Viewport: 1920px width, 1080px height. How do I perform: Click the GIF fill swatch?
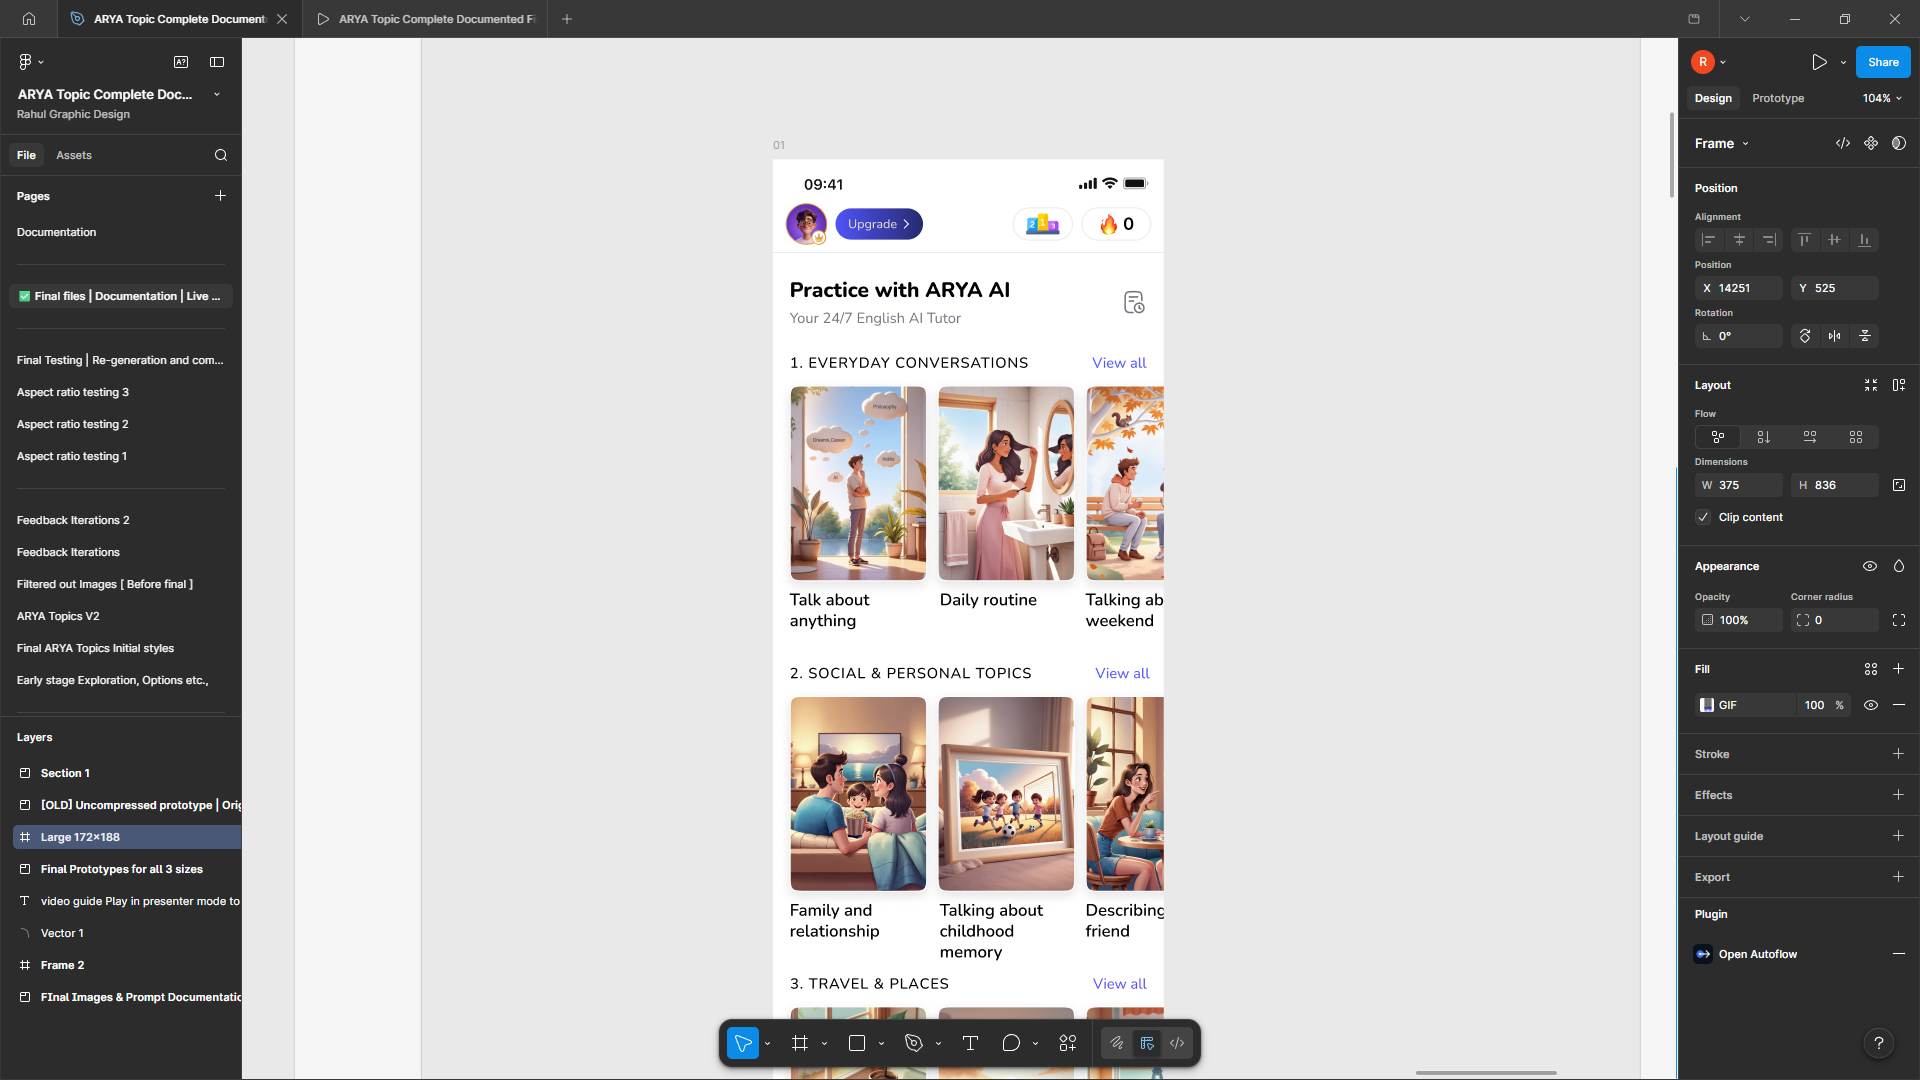click(x=1707, y=705)
